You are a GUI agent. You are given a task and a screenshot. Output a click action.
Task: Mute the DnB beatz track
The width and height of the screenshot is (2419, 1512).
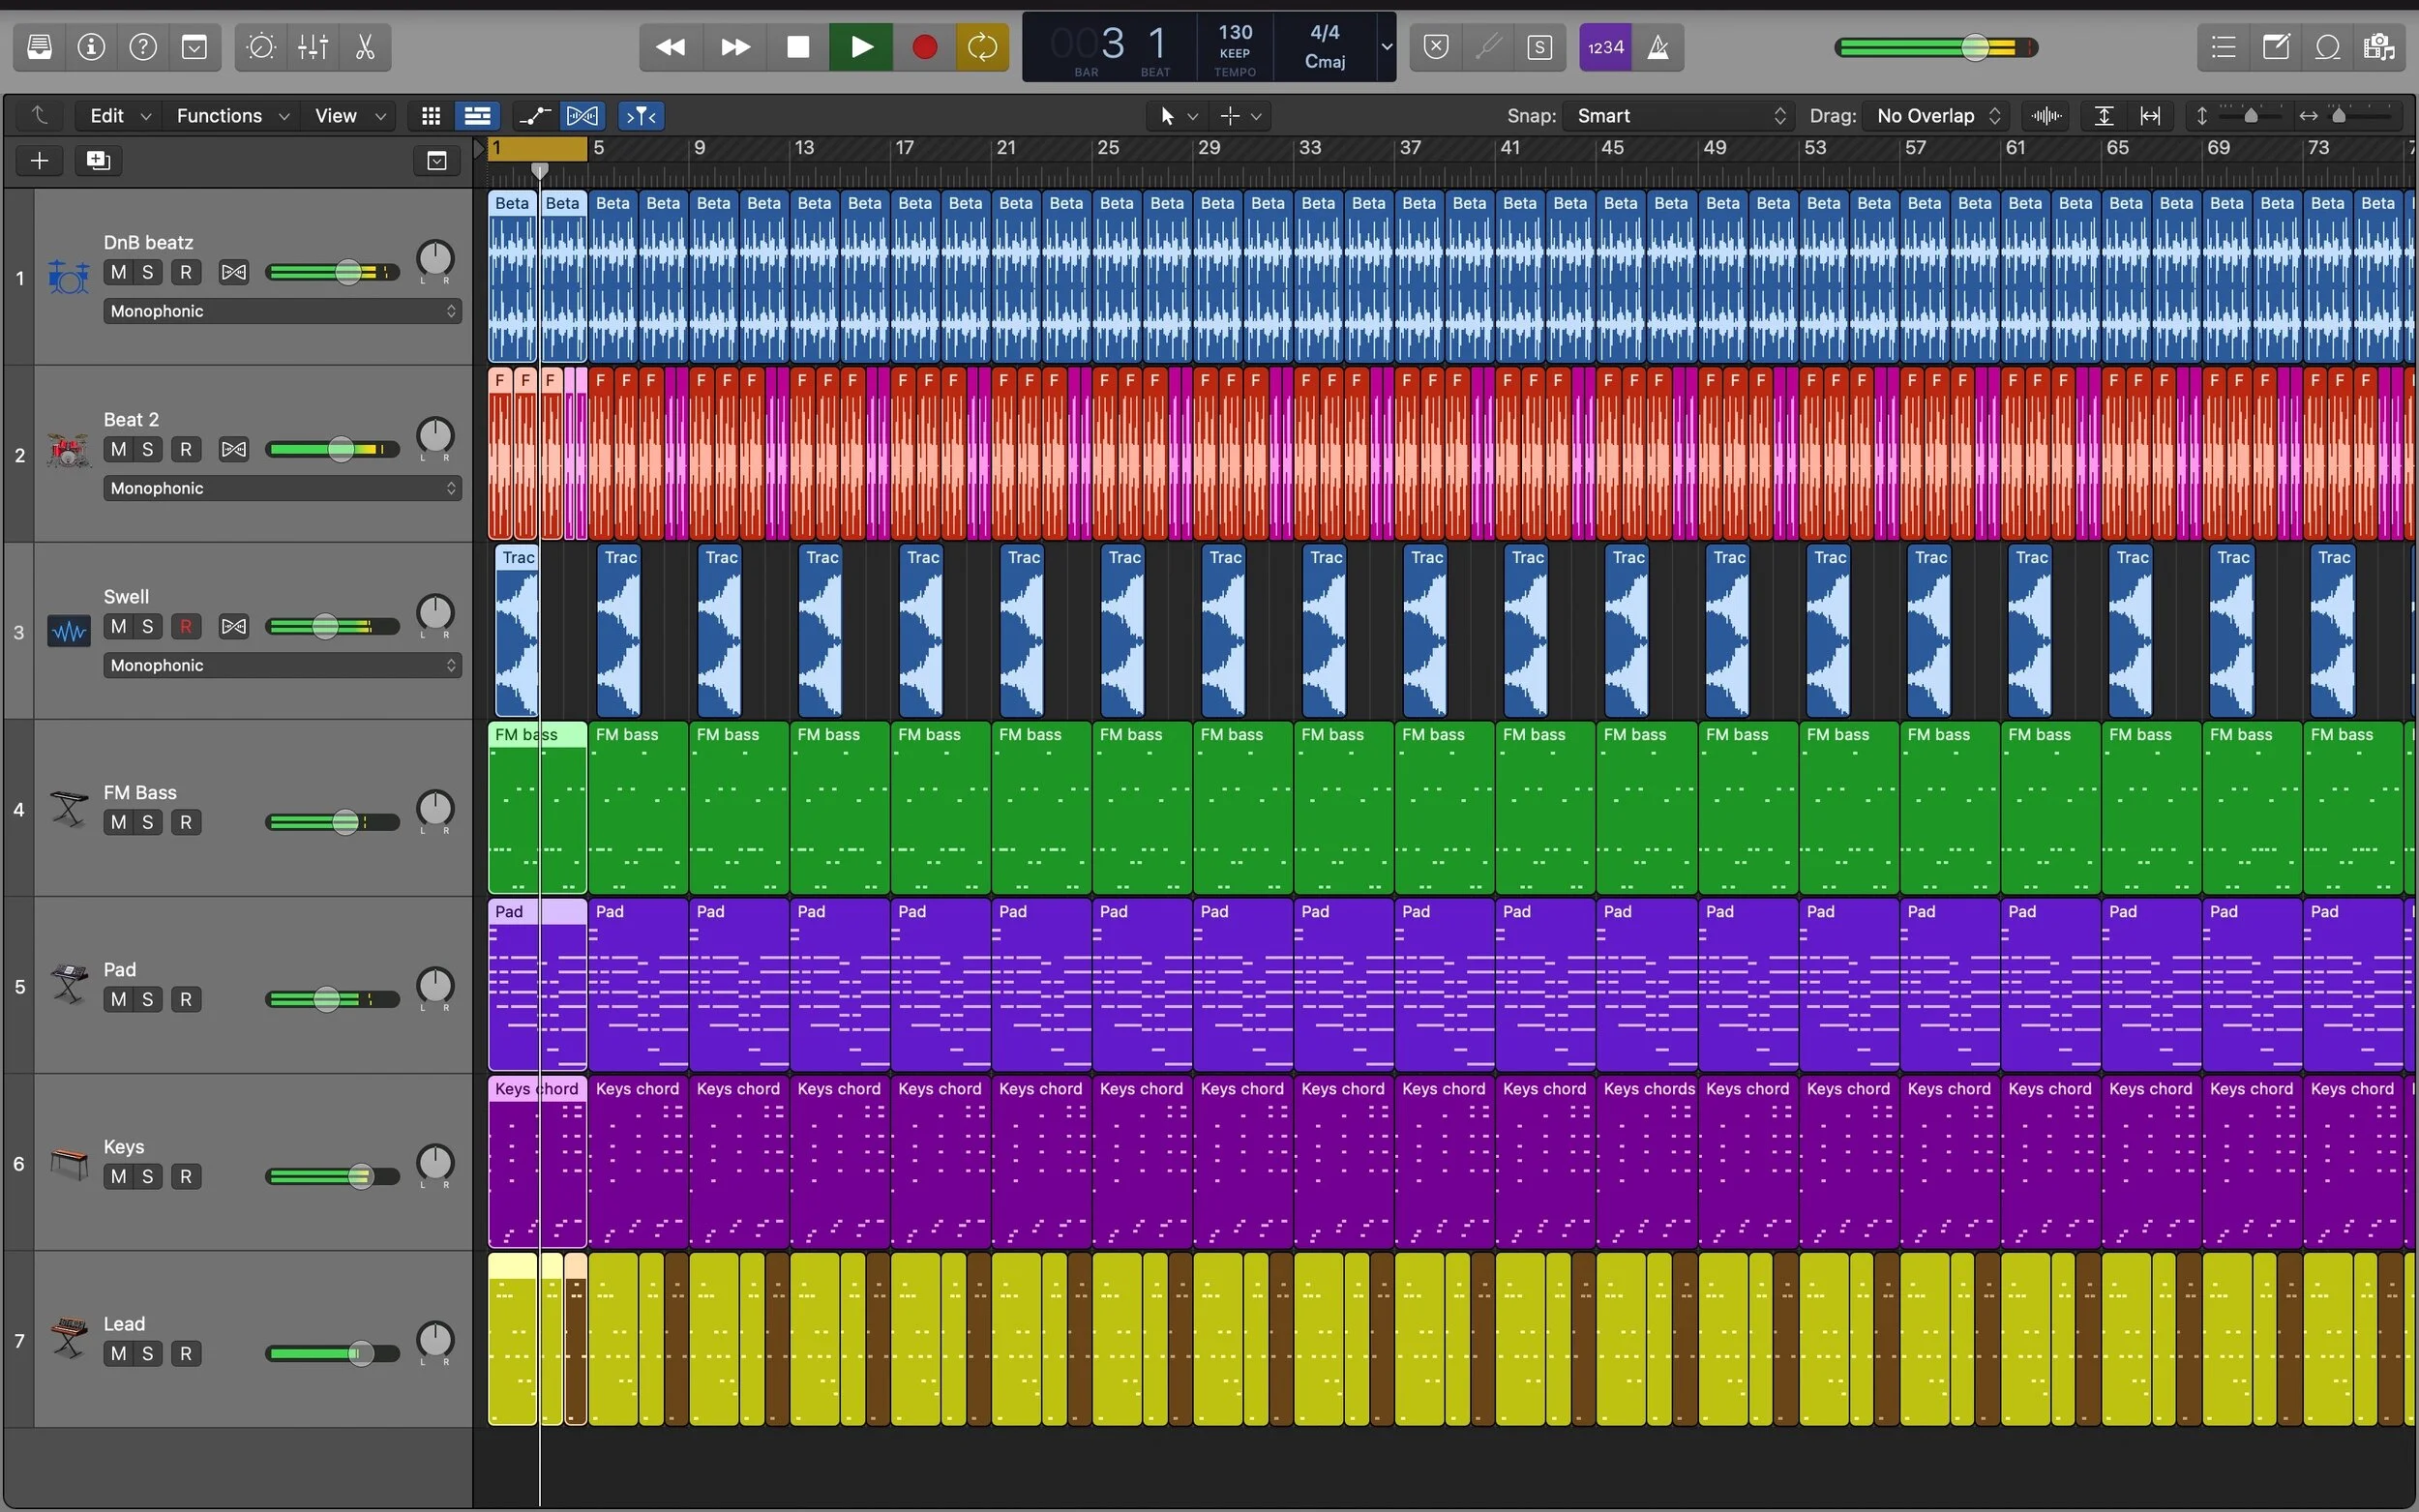118,272
